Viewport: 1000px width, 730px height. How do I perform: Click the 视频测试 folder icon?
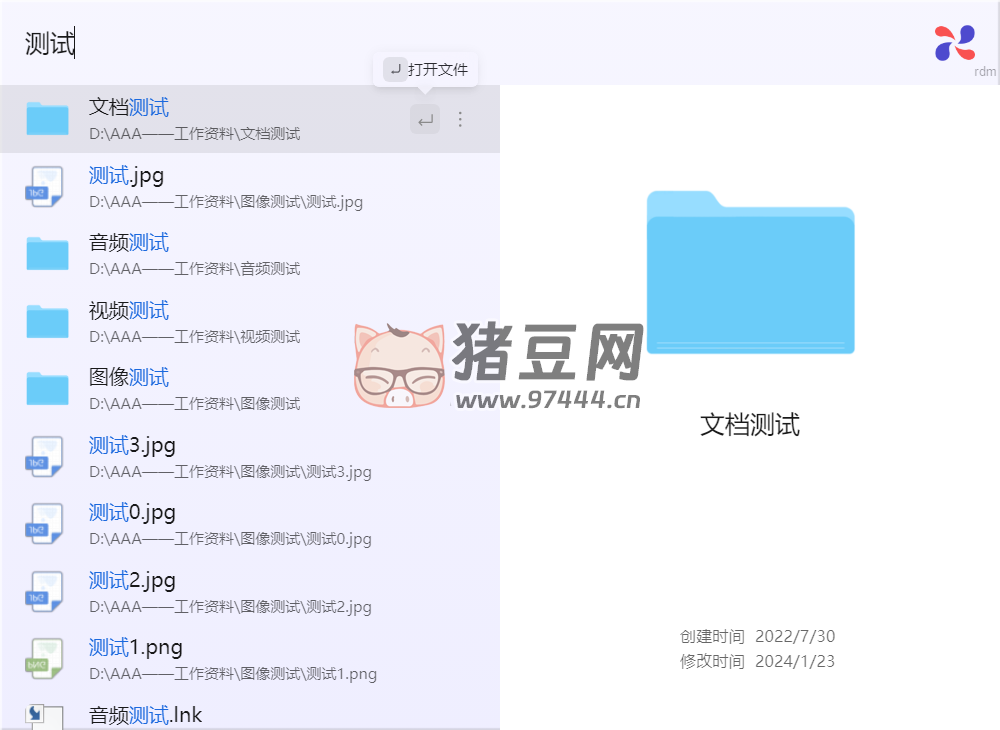[47, 322]
